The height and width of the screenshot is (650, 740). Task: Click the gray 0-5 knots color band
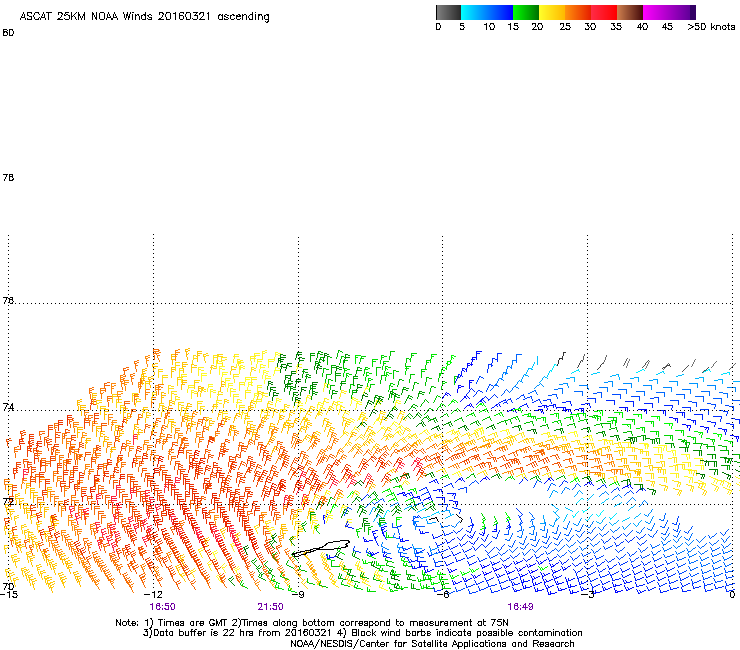(448, 12)
